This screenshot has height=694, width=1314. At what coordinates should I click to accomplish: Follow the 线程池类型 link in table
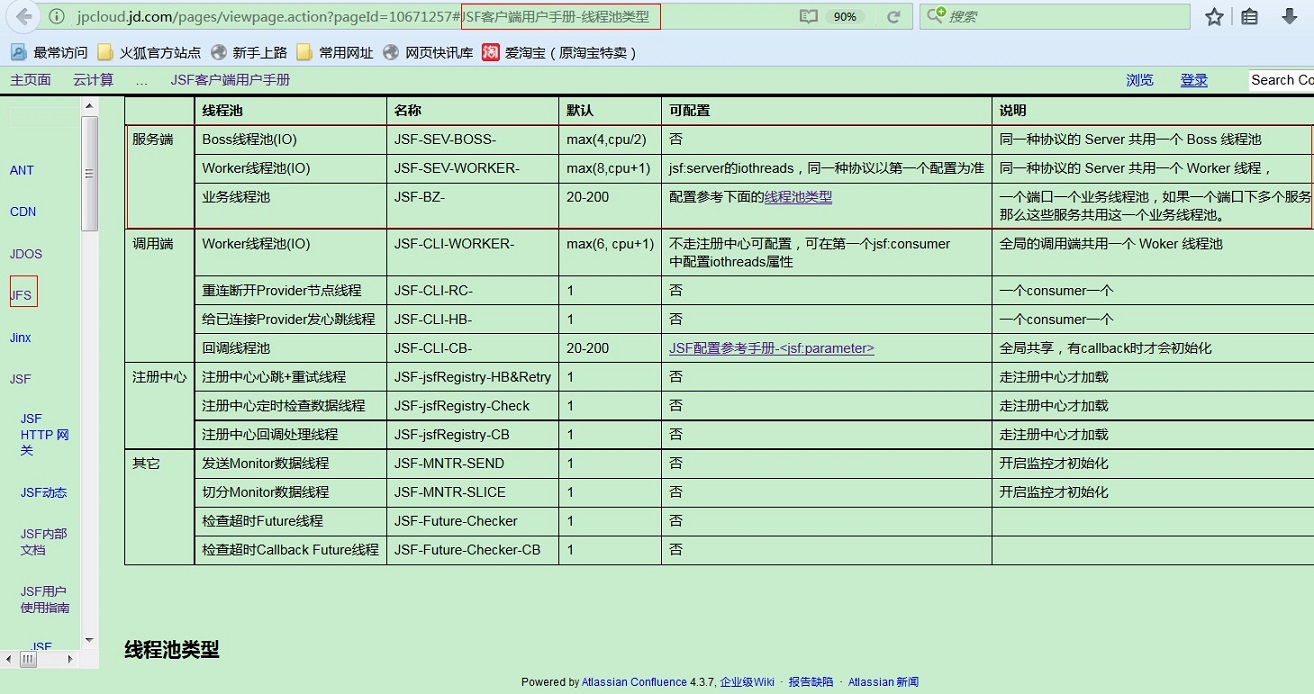point(798,197)
